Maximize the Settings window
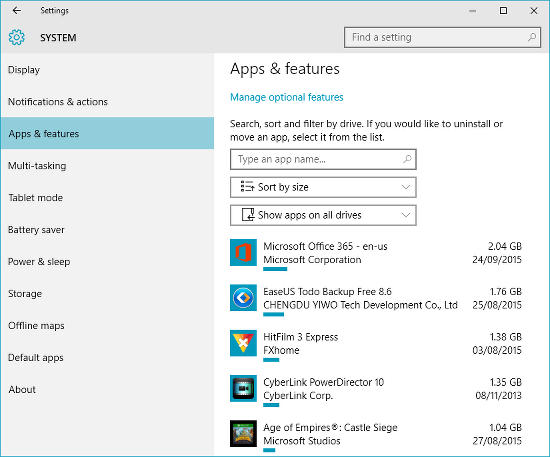 [503, 11]
